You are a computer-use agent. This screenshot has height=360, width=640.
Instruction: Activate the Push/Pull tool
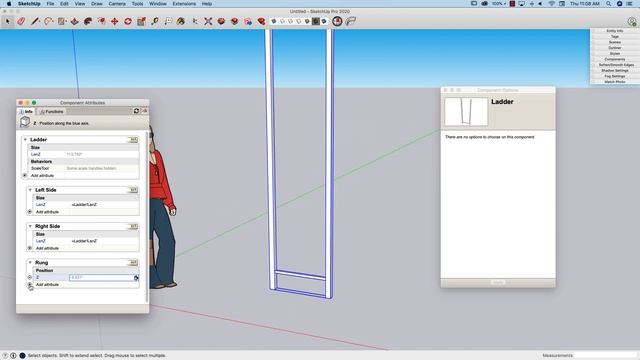pos(75,21)
